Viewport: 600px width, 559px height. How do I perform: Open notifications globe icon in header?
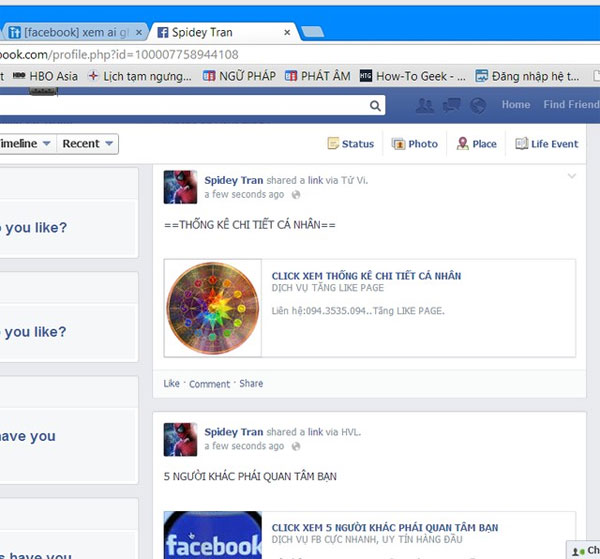[478, 105]
